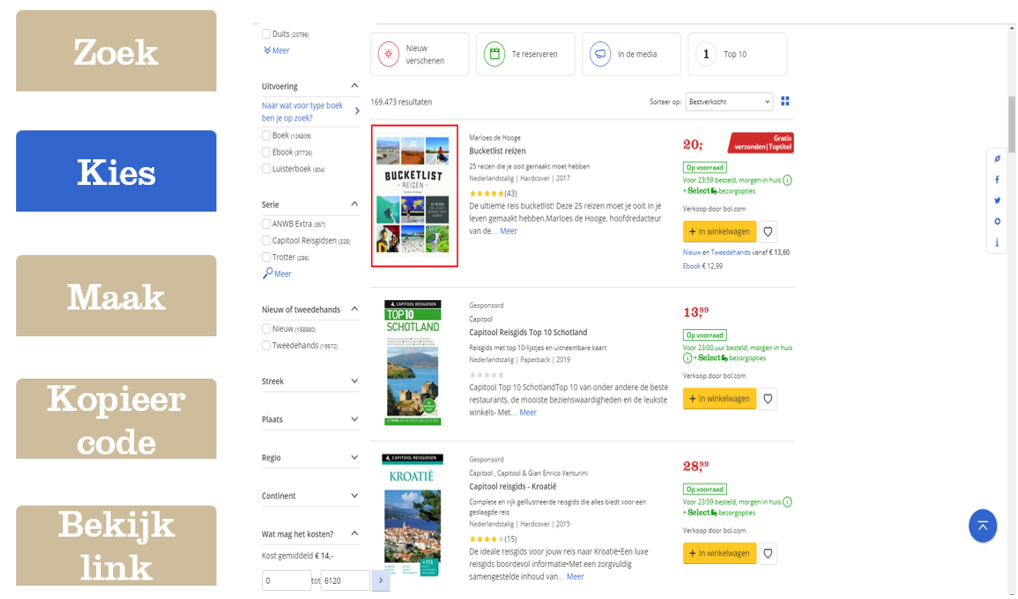Switch to grid view icon
The width and height of the screenshot is (1018, 599).
point(785,101)
